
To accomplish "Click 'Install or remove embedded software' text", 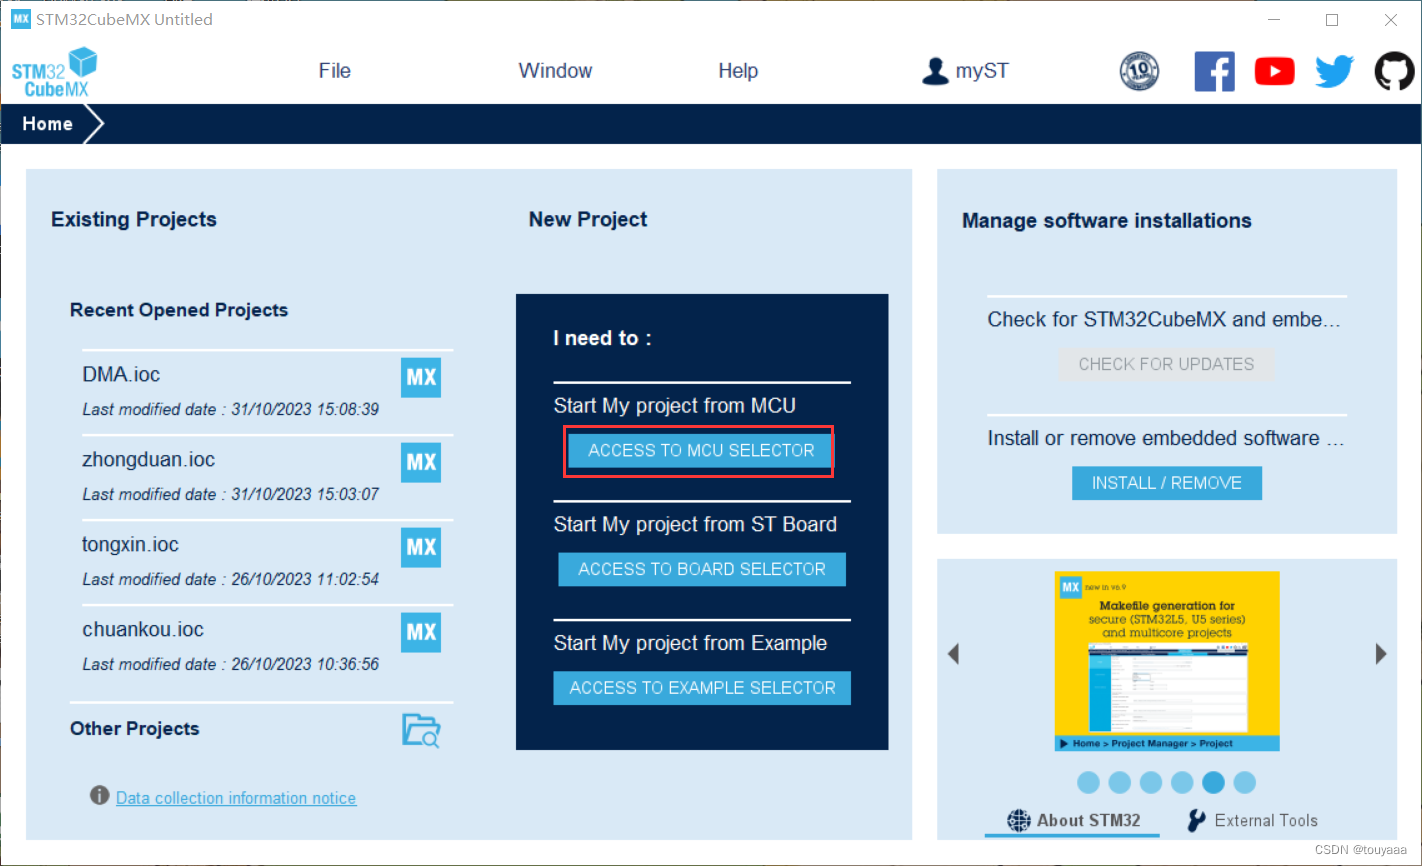I will [1153, 439].
